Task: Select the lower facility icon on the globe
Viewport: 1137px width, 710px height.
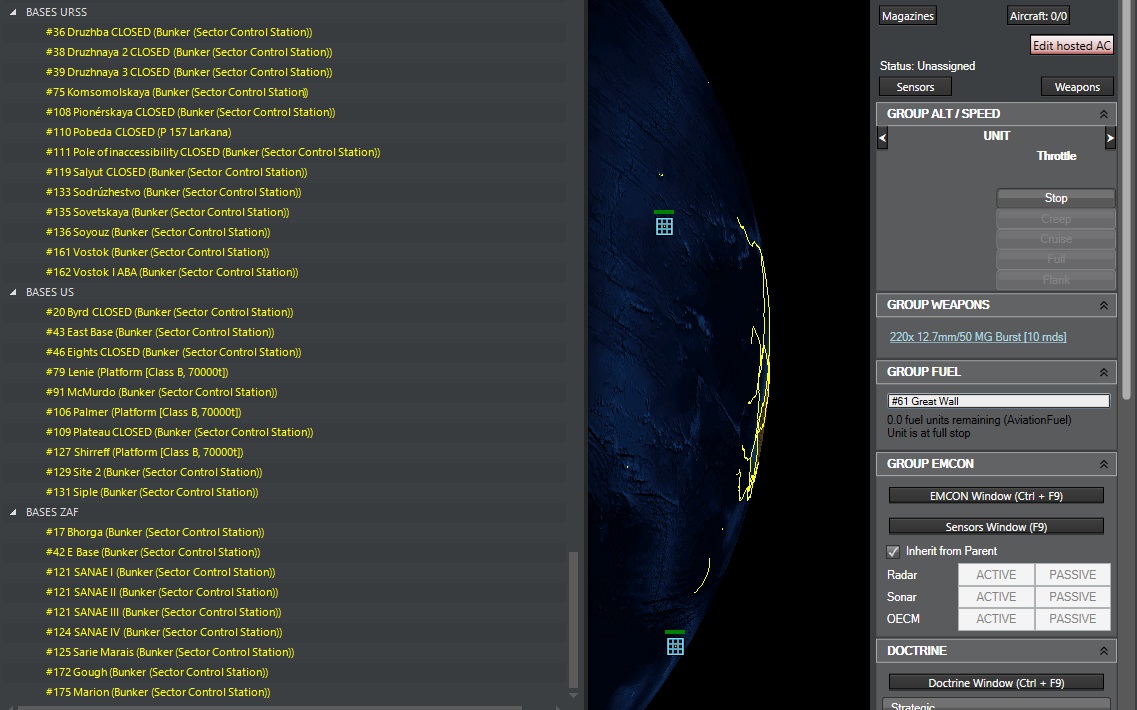Action: pyautogui.click(x=675, y=645)
